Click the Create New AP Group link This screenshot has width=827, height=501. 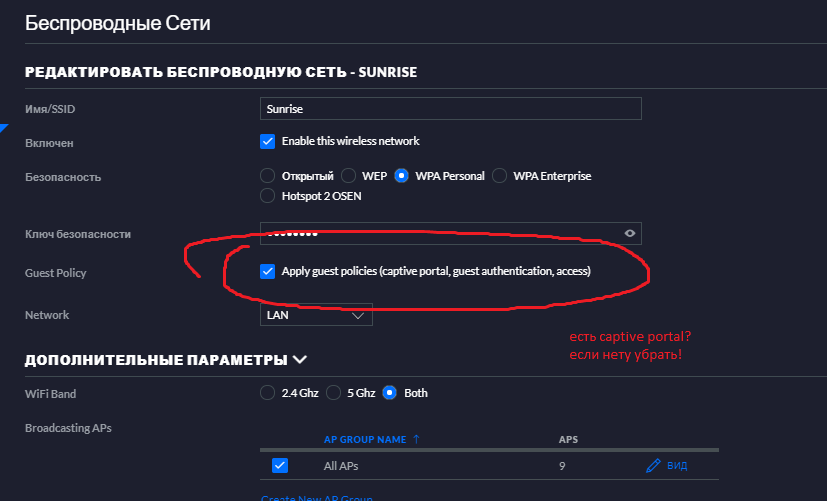[316, 497]
